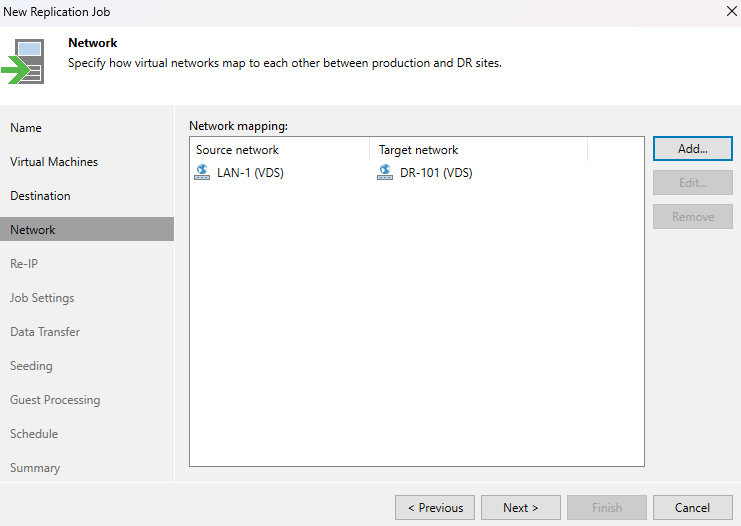The width and height of the screenshot is (741, 526).
Task: Open the Virtual Machines step
Action: (x=54, y=162)
